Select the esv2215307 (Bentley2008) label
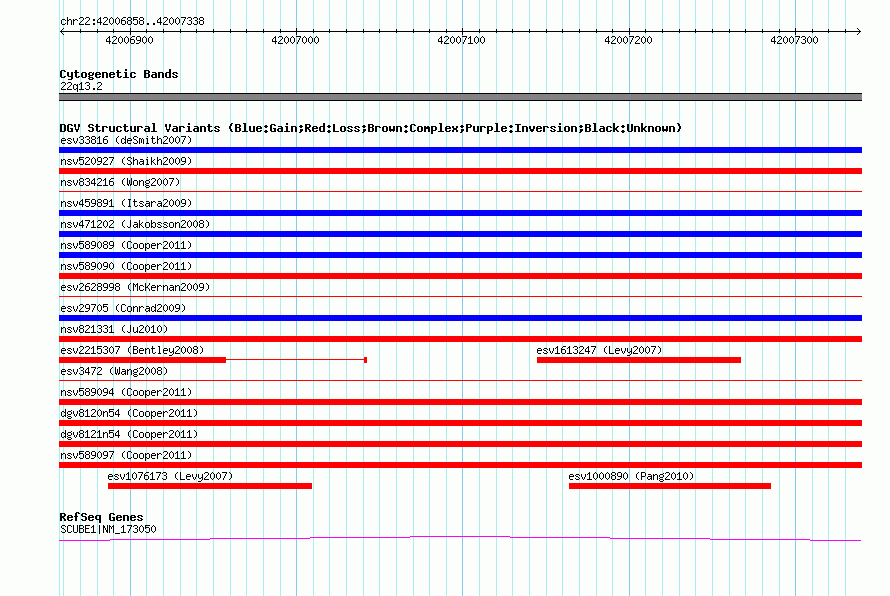The width and height of the screenshot is (890, 596). 132,350
